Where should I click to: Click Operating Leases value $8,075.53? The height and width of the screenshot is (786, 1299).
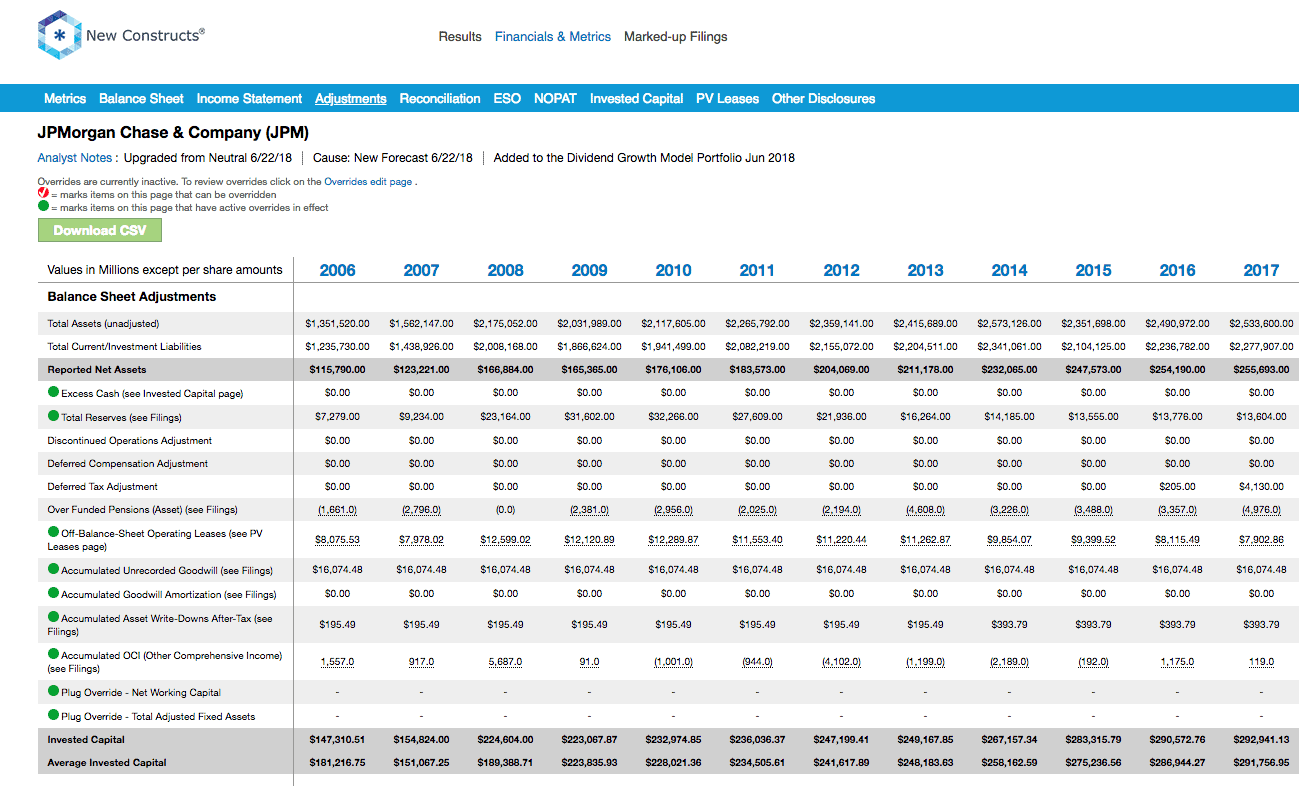[x=338, y=539]
